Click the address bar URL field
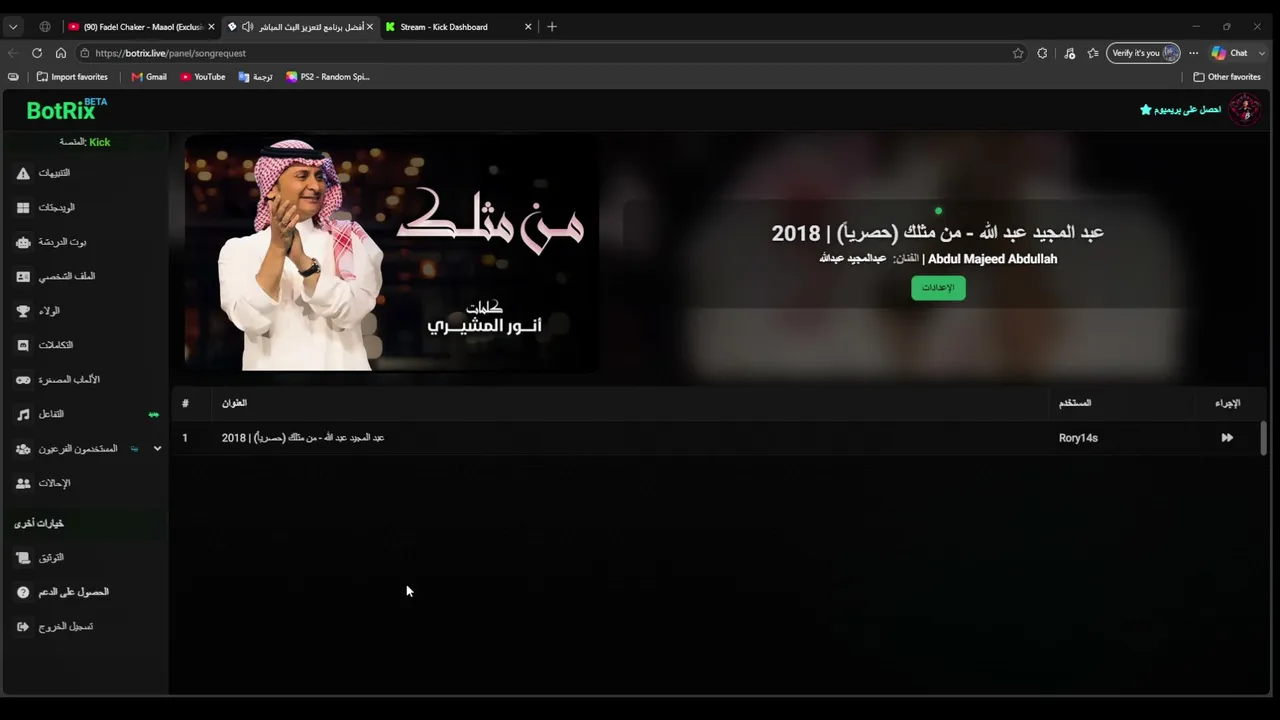1280x720 pixels. (x=550, y=53)
